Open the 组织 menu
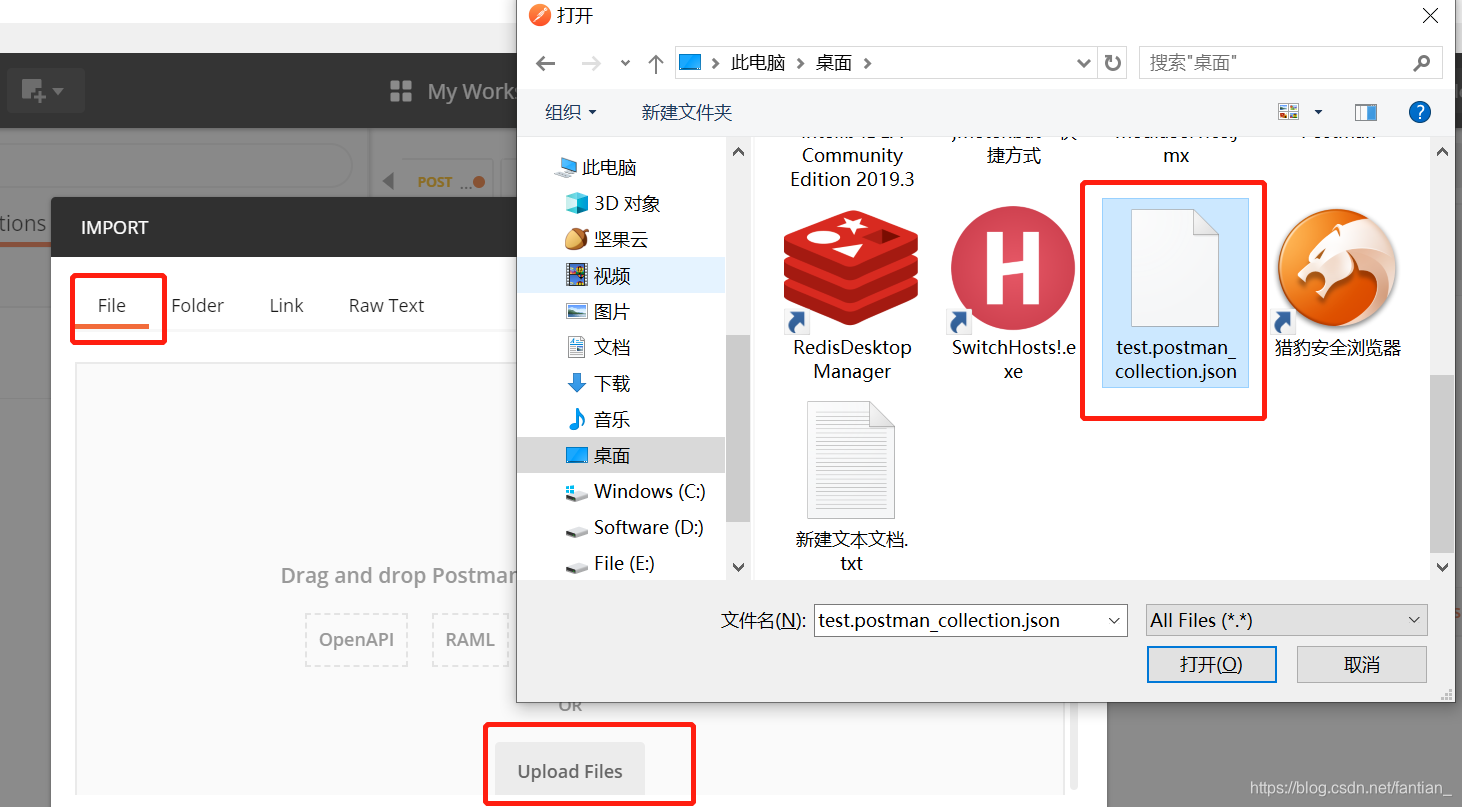The height and width of the screenshot is (807, 1462). point(571,112)
